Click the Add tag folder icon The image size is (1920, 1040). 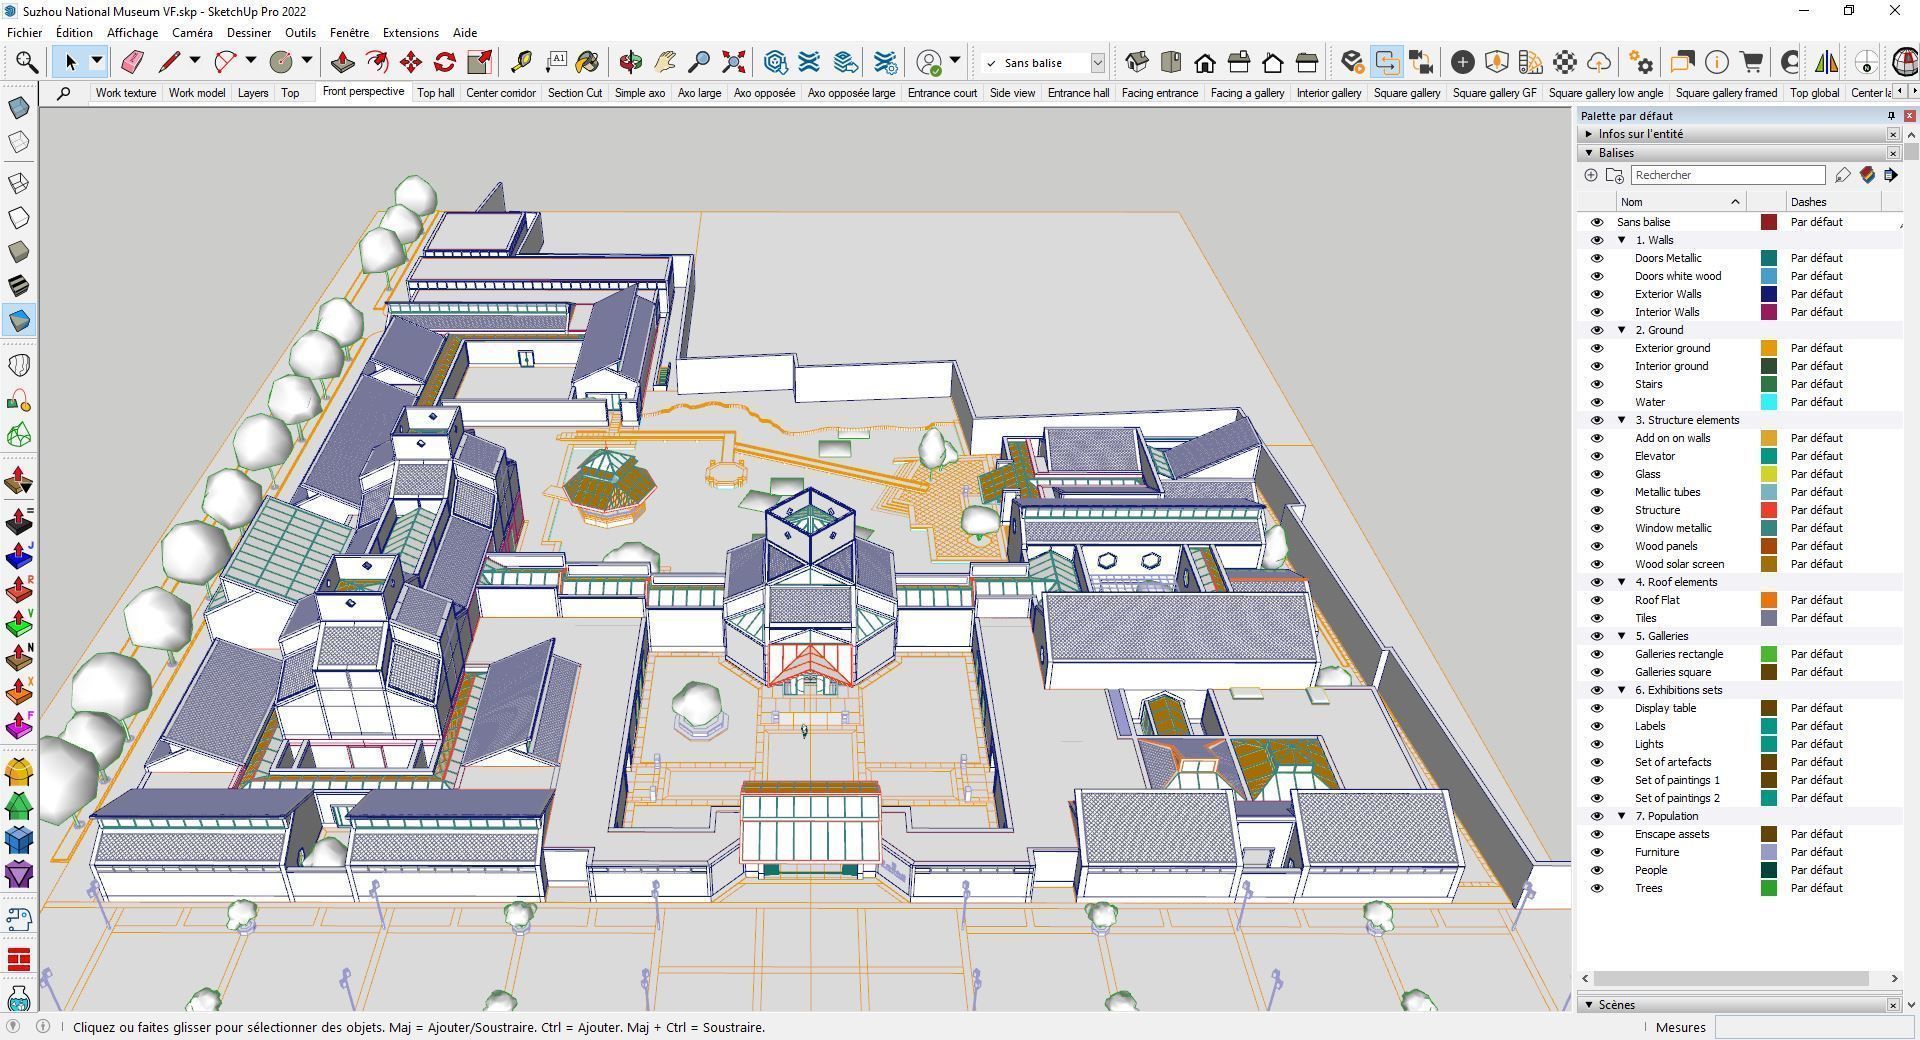point(1614,175)
